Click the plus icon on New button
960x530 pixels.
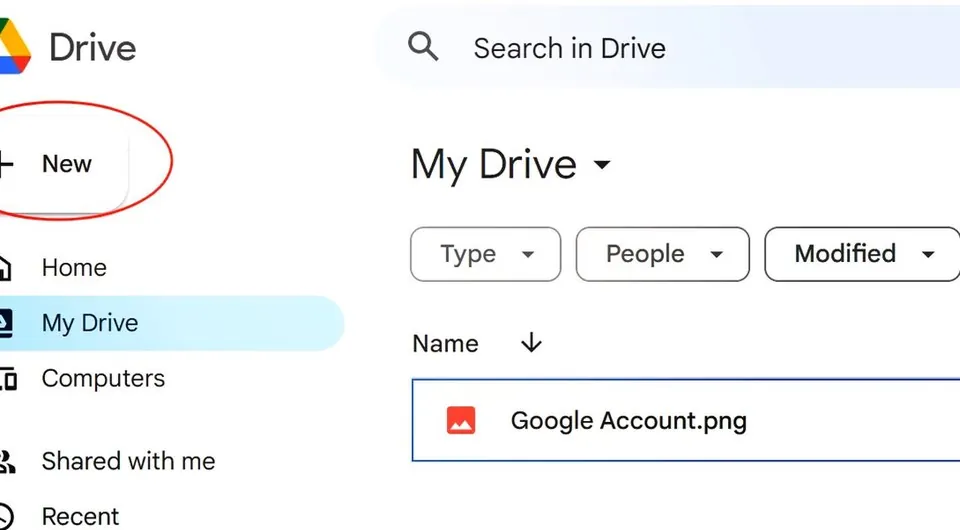[x=6, y=164]
